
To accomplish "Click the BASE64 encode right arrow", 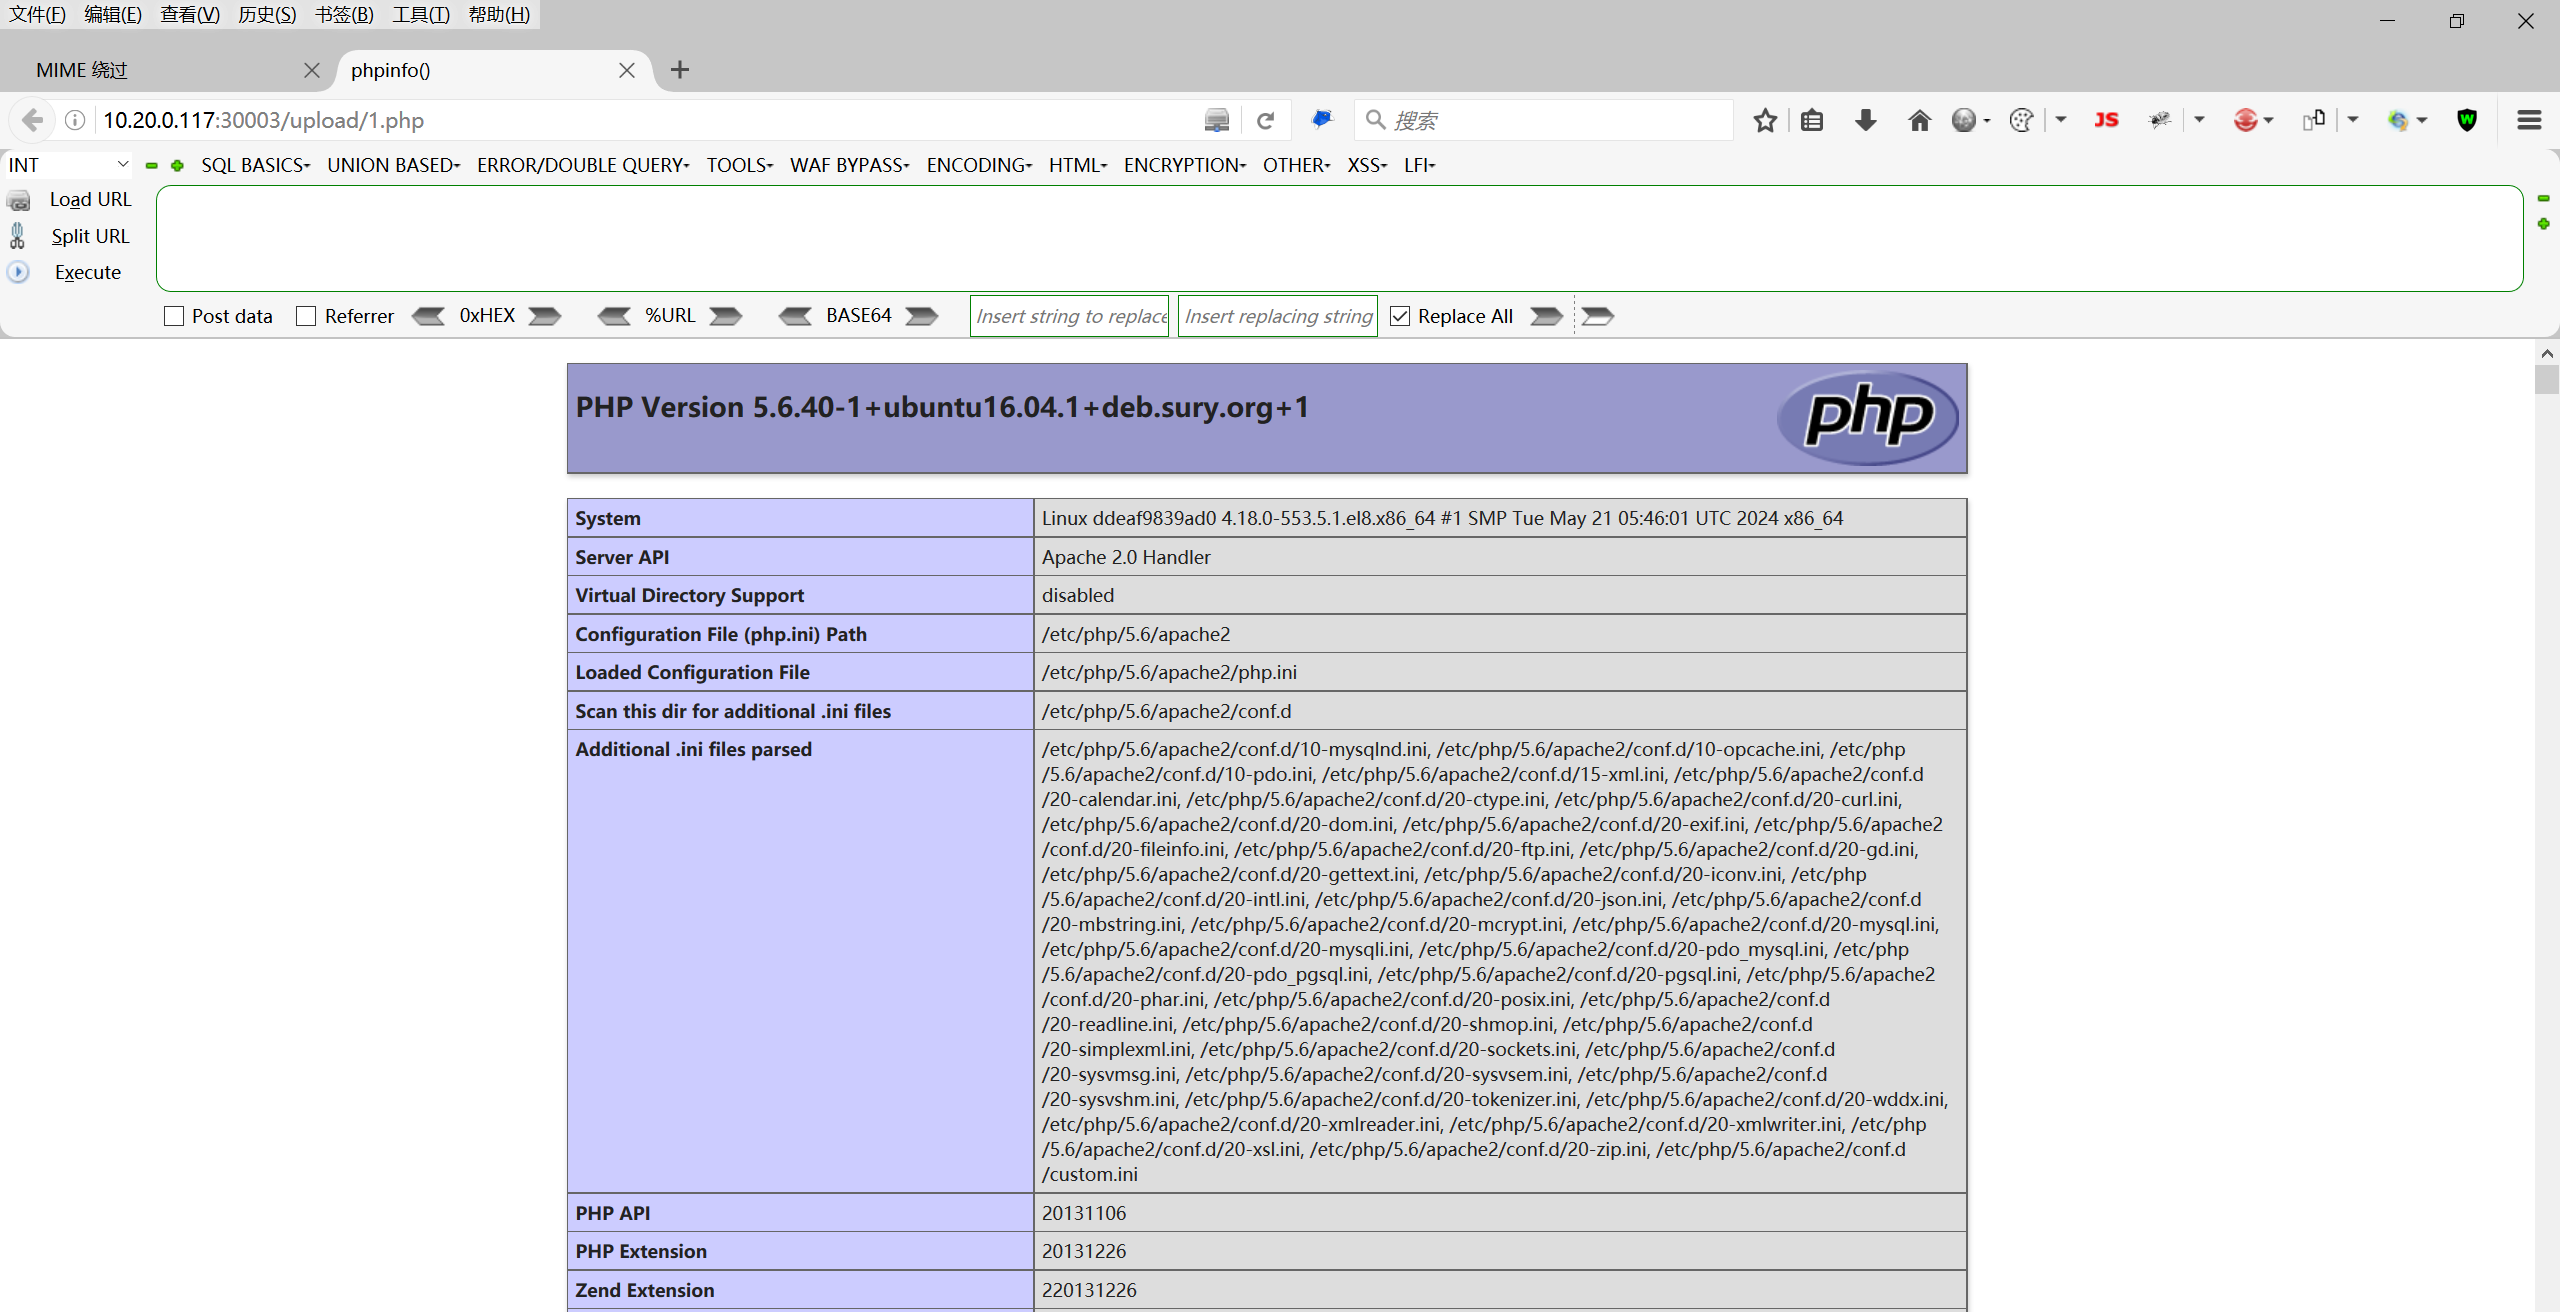I will 922,316.
